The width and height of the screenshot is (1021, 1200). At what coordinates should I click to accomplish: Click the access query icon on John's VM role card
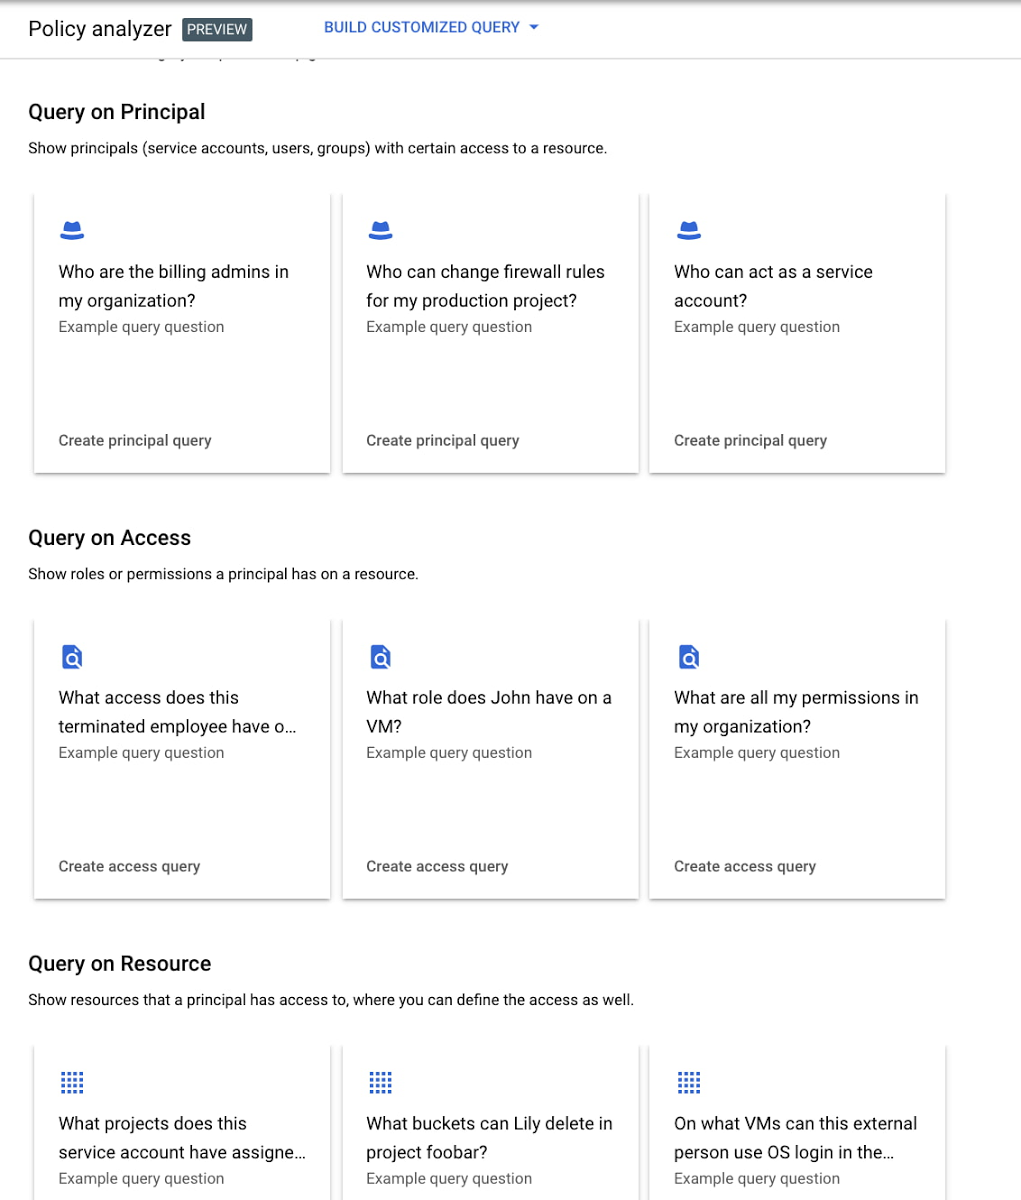click(380, 657)
